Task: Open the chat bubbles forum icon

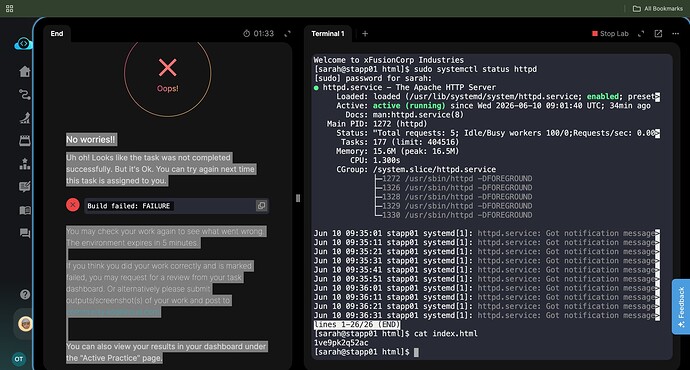Action: click(25, 233)
